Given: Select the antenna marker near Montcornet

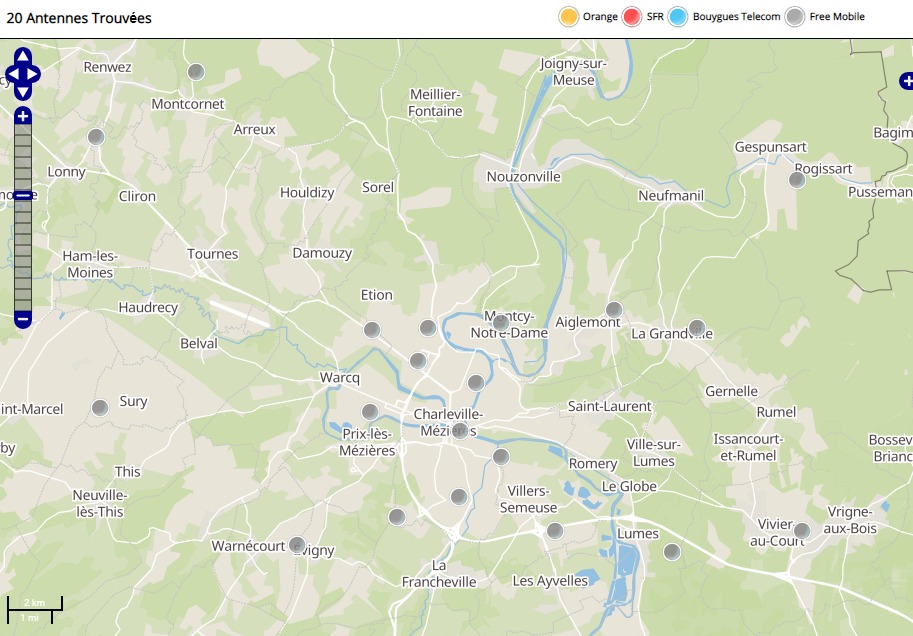Looking at the screenshot, I should 196,72.
